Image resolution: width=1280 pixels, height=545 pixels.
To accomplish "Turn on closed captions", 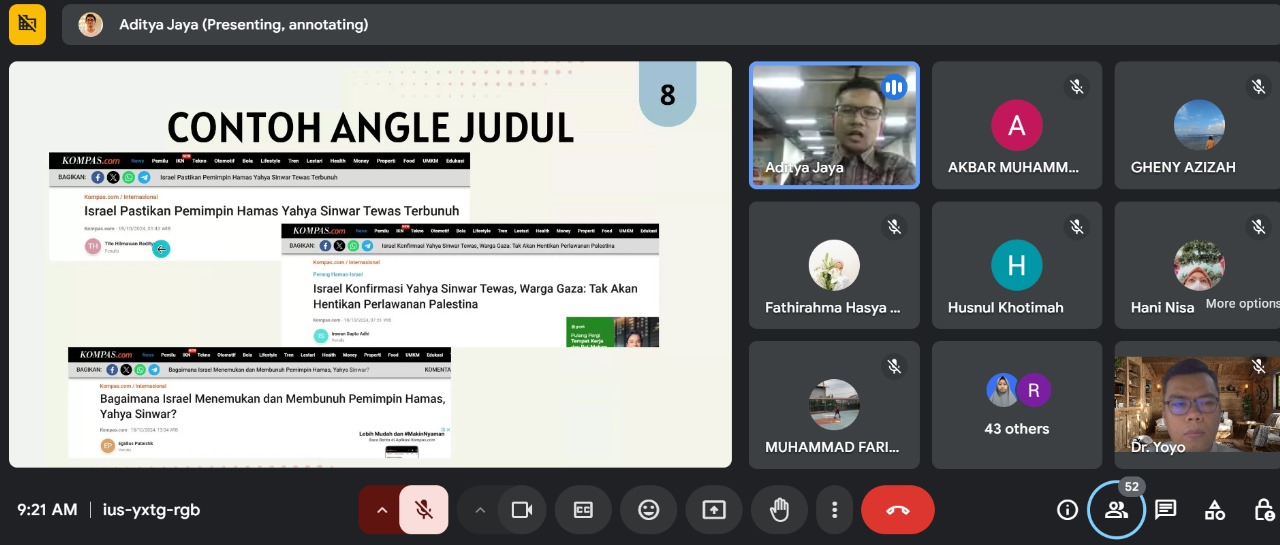I will 583,510.
